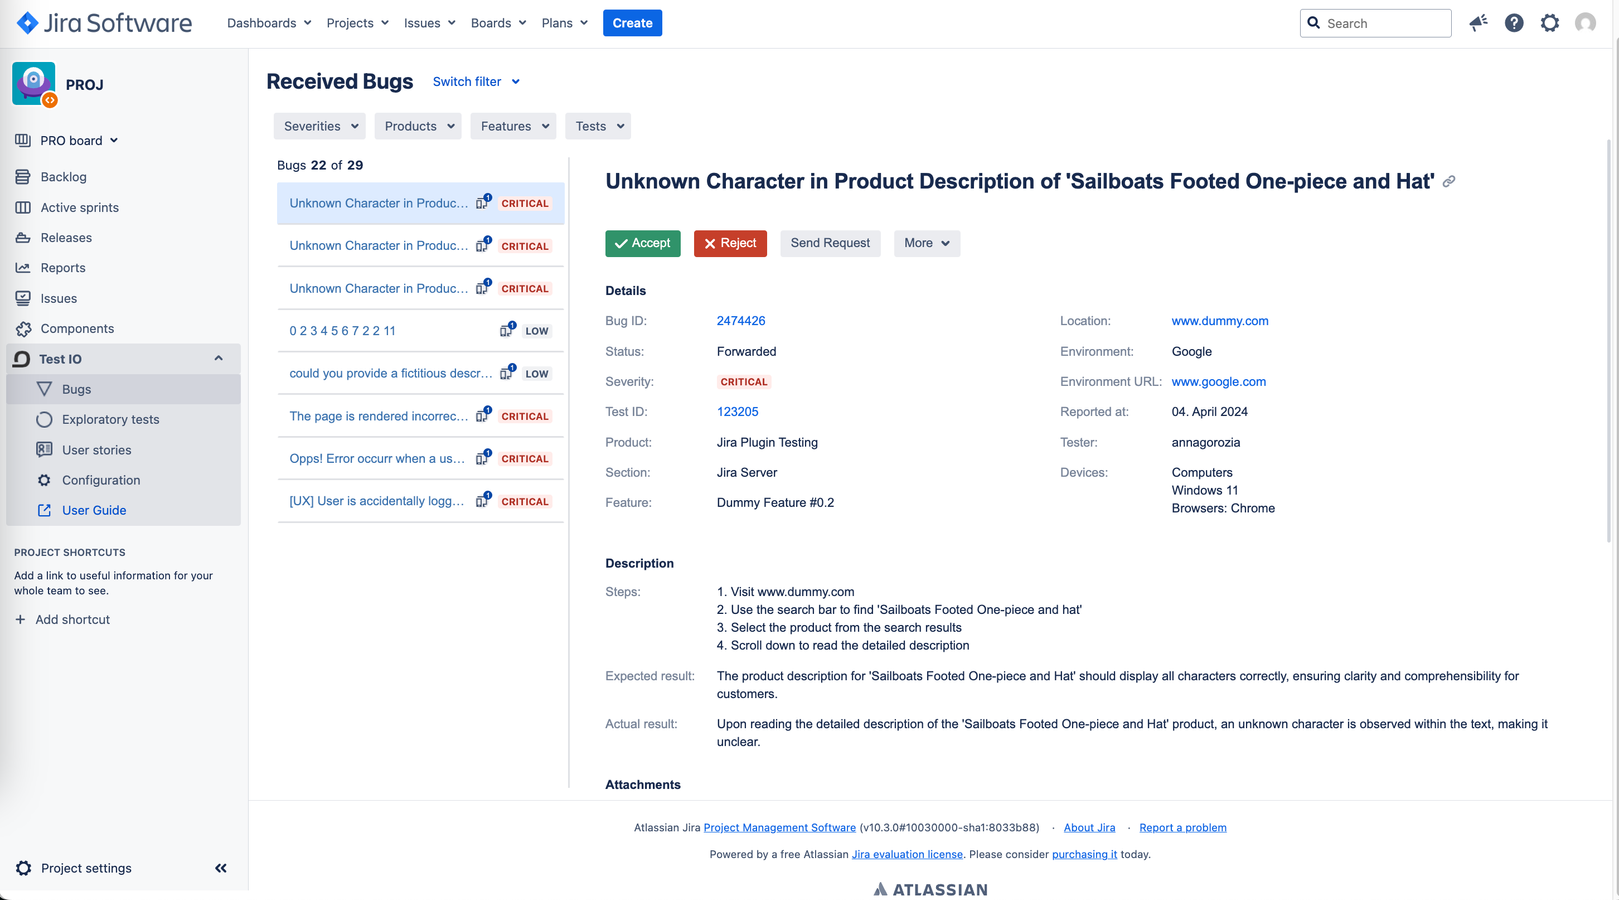Copy bug title permalink chain icon
The width and height of the screenshot is (1619, 900).
click(1449, 181)
